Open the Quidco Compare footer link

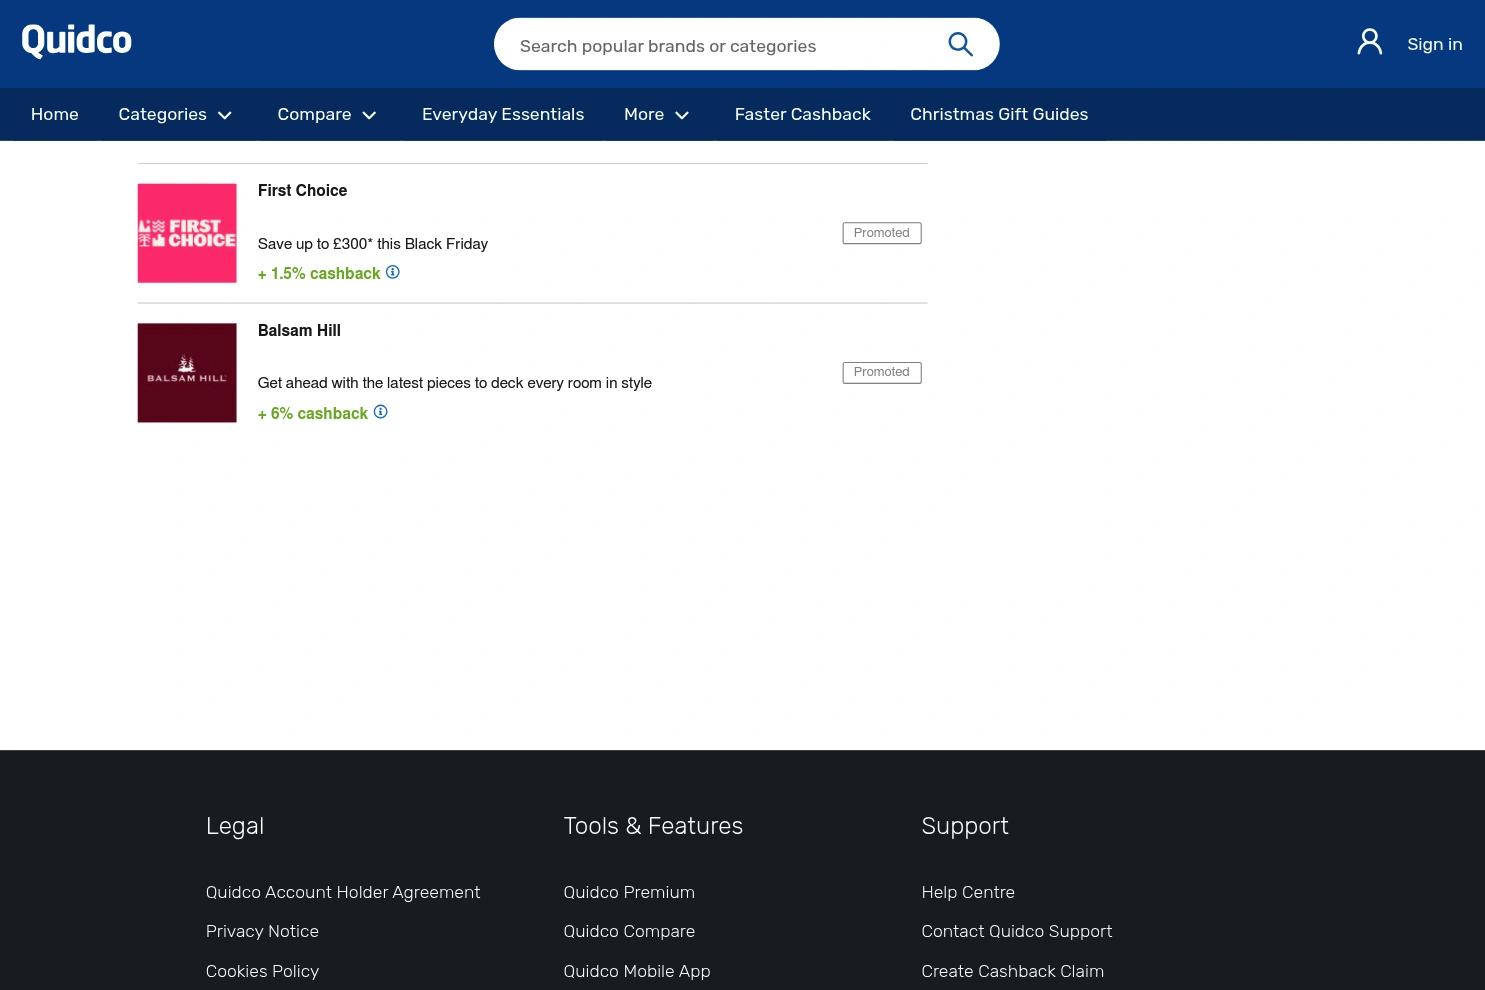click(x=629, y=931)
